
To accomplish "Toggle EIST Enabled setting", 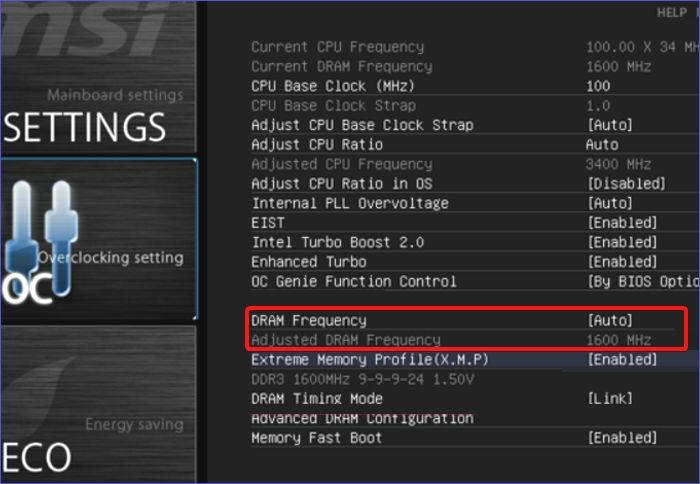I will pyautogui.click(x=622, y=223).
